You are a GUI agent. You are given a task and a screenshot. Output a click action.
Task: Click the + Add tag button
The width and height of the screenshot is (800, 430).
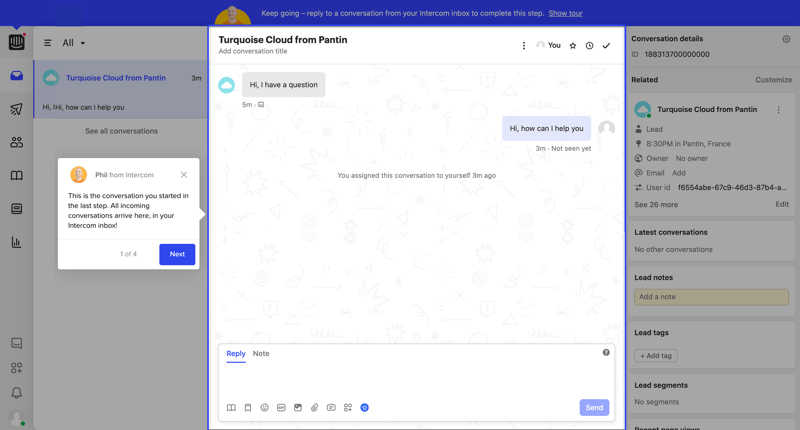(656, 356)
